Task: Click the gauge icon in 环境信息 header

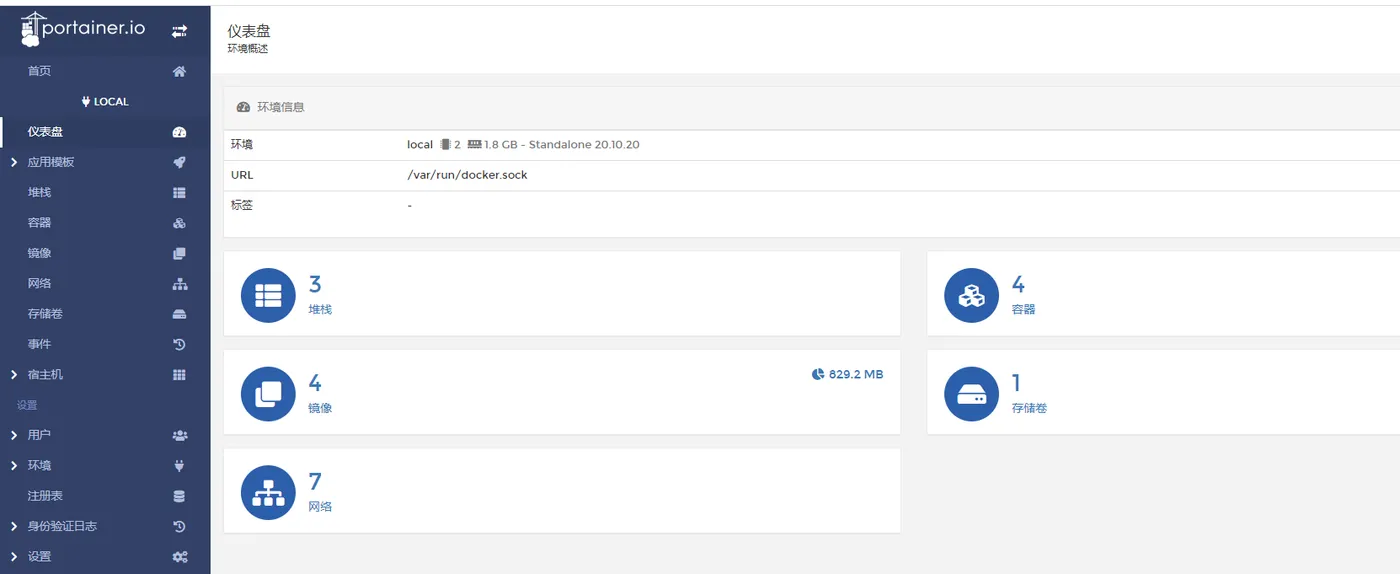Action: pyautogui.click(x=243, y=107)
